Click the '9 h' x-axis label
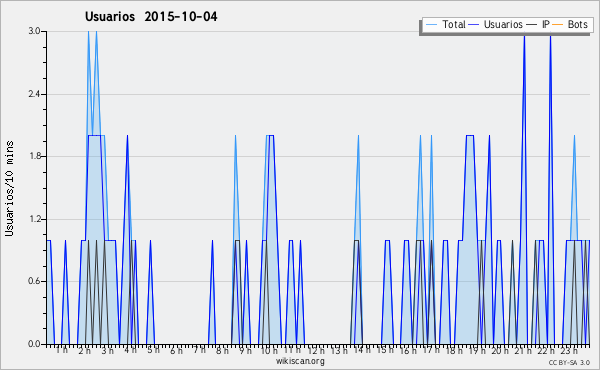This screenshot has height=370, width=600. click(x=245, y=350)
